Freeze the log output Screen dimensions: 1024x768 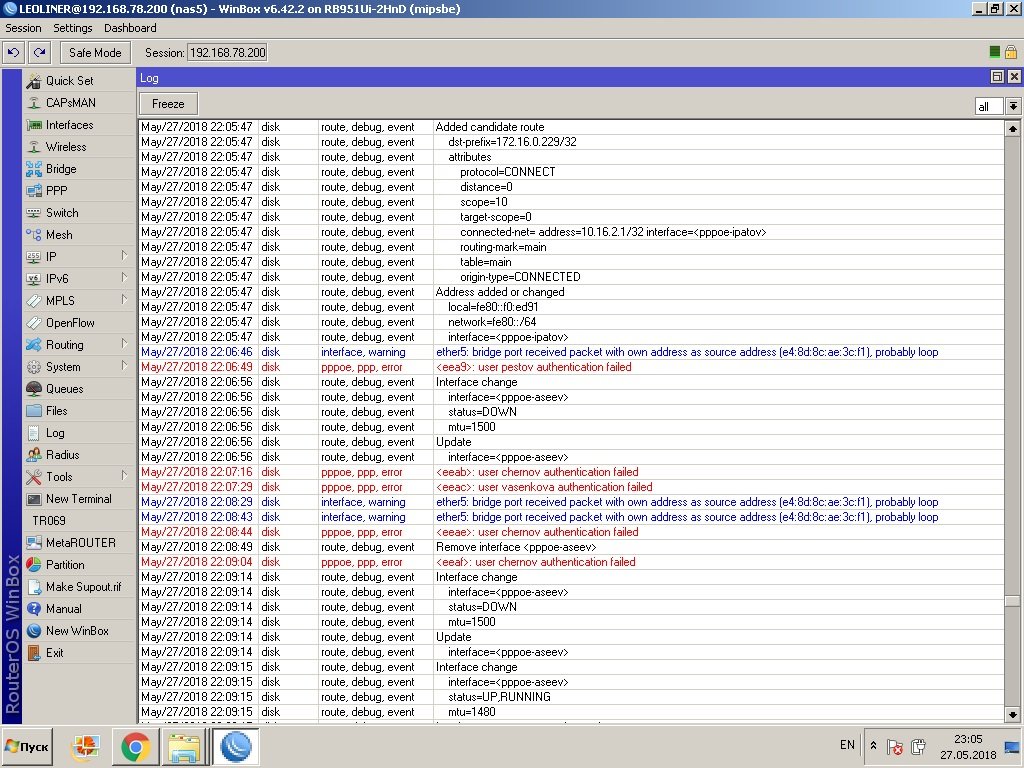168,104
